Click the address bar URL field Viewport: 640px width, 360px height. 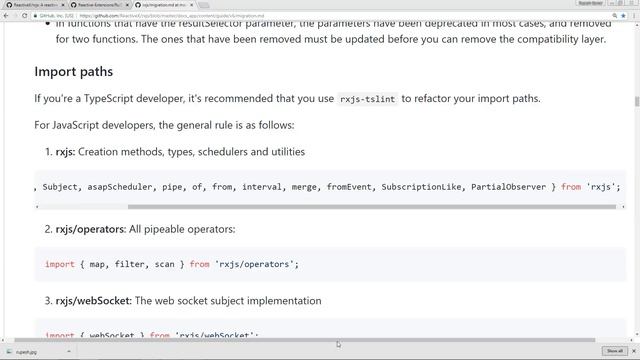tap(322, 16)
